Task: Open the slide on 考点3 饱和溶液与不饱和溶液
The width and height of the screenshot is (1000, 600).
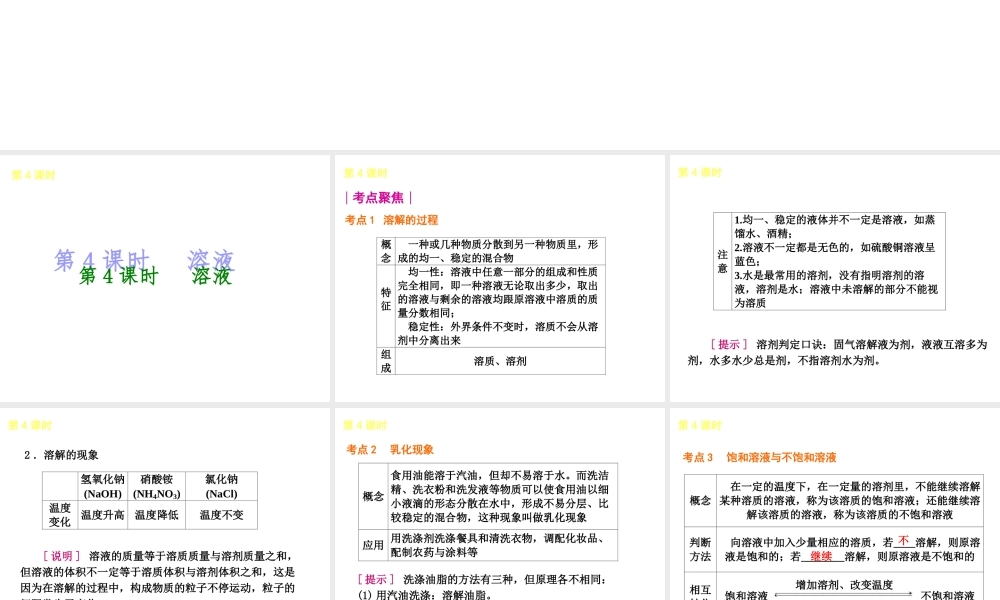Action: 834,504
